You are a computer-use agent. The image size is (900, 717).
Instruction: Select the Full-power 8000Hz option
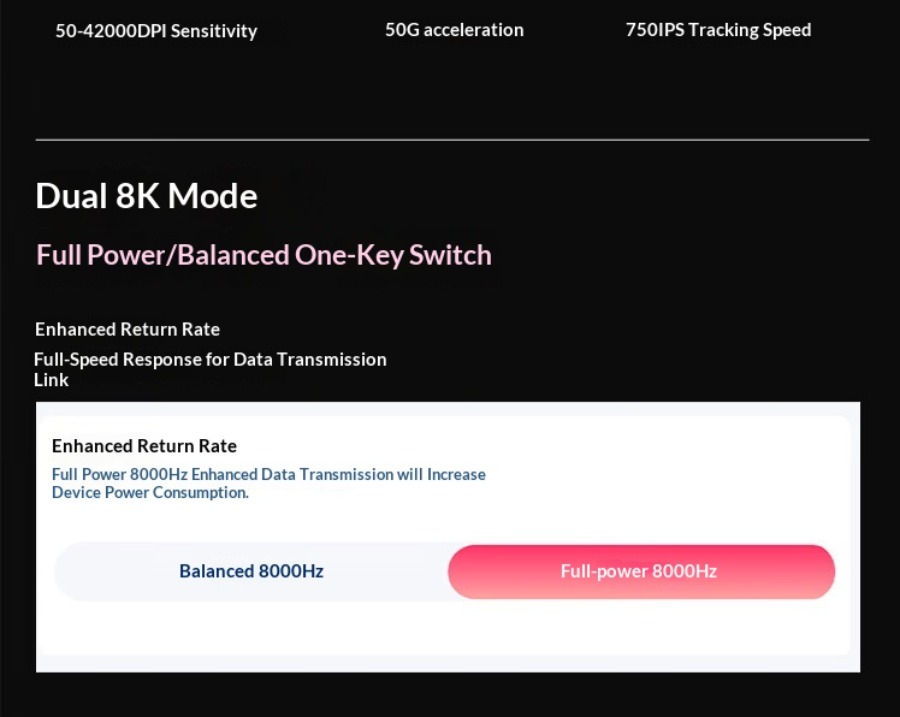click(641, 572)
